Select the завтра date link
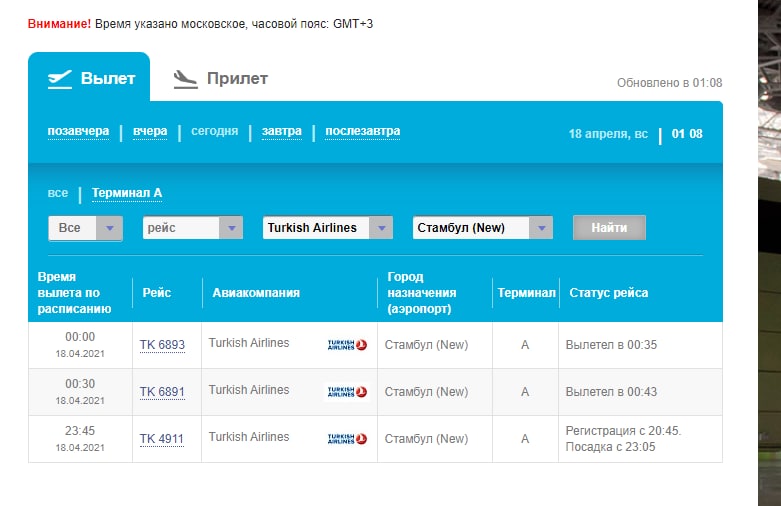Screen dimensions: 781x506 click(281, 131)
